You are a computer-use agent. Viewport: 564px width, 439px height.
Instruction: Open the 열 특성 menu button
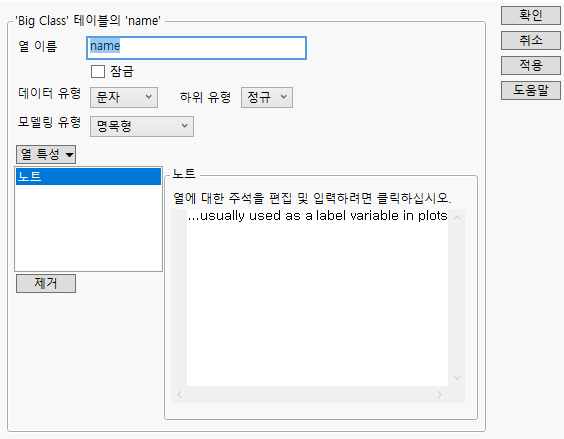[x=46, y=154]
